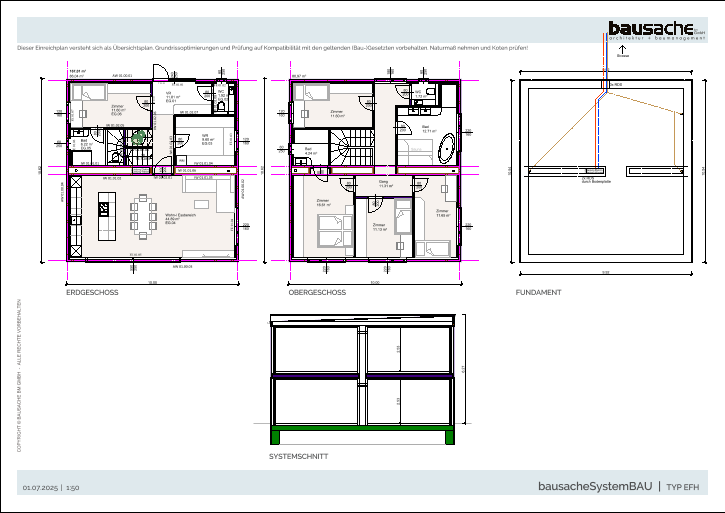Click the date 01.07.2025 in the footer

coord(40,487)
